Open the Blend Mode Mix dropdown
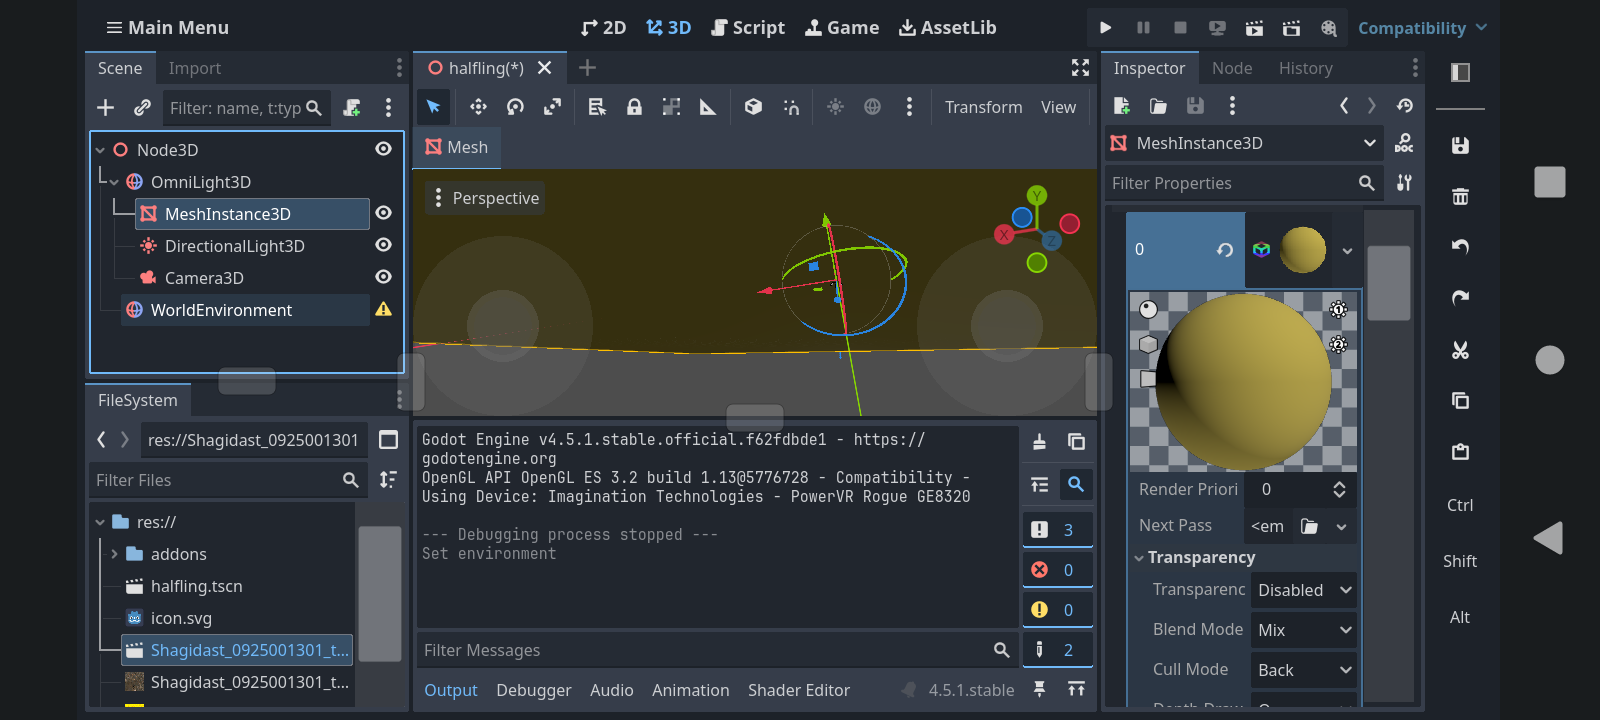Image resolution: width=1600 pixels, height=720 pixels. [1303, 630]
